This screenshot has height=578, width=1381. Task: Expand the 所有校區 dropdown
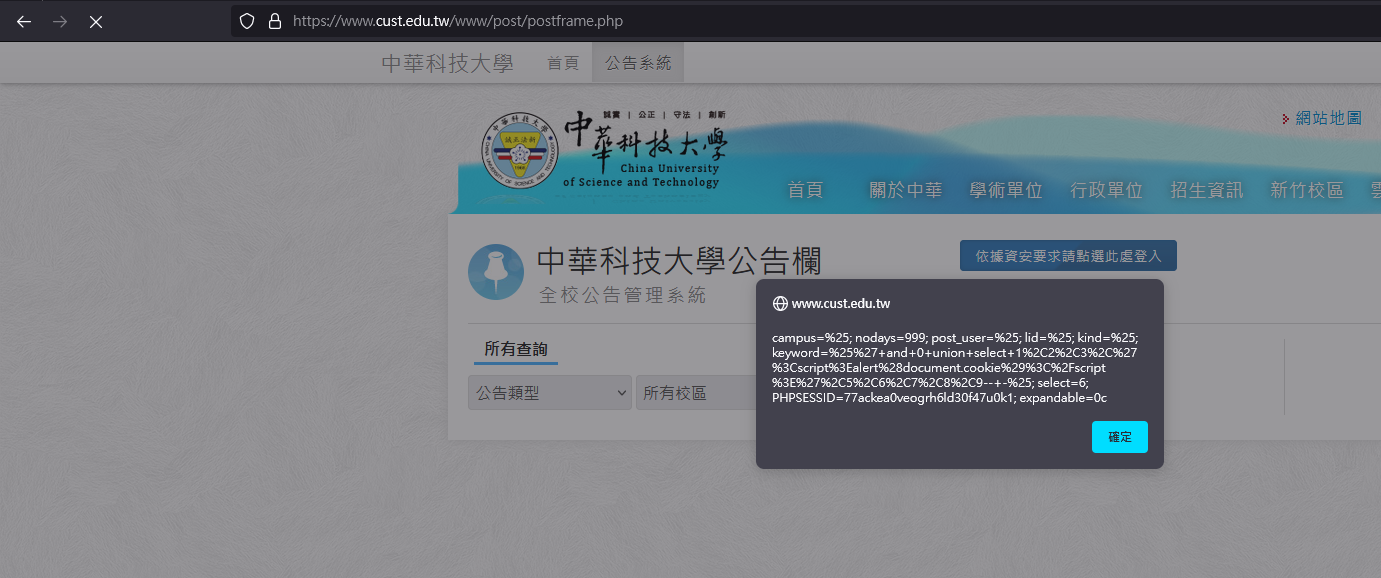tap(696, 393)
